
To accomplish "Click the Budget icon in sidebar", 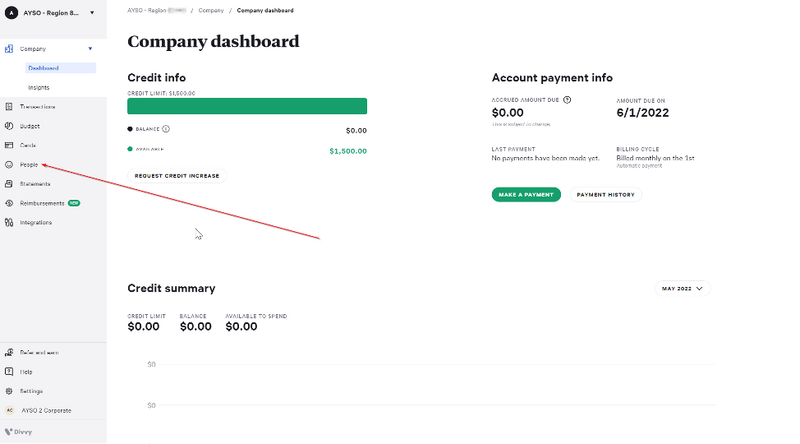I will click(9, 126).
